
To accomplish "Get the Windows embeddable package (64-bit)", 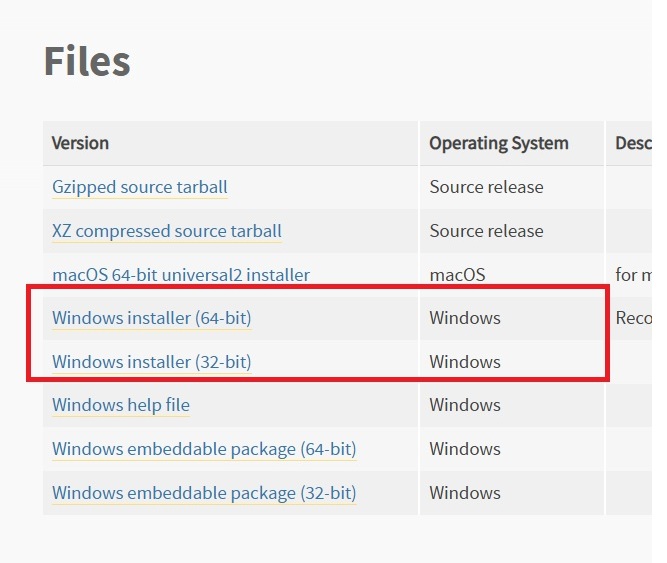I will [204, 449].
